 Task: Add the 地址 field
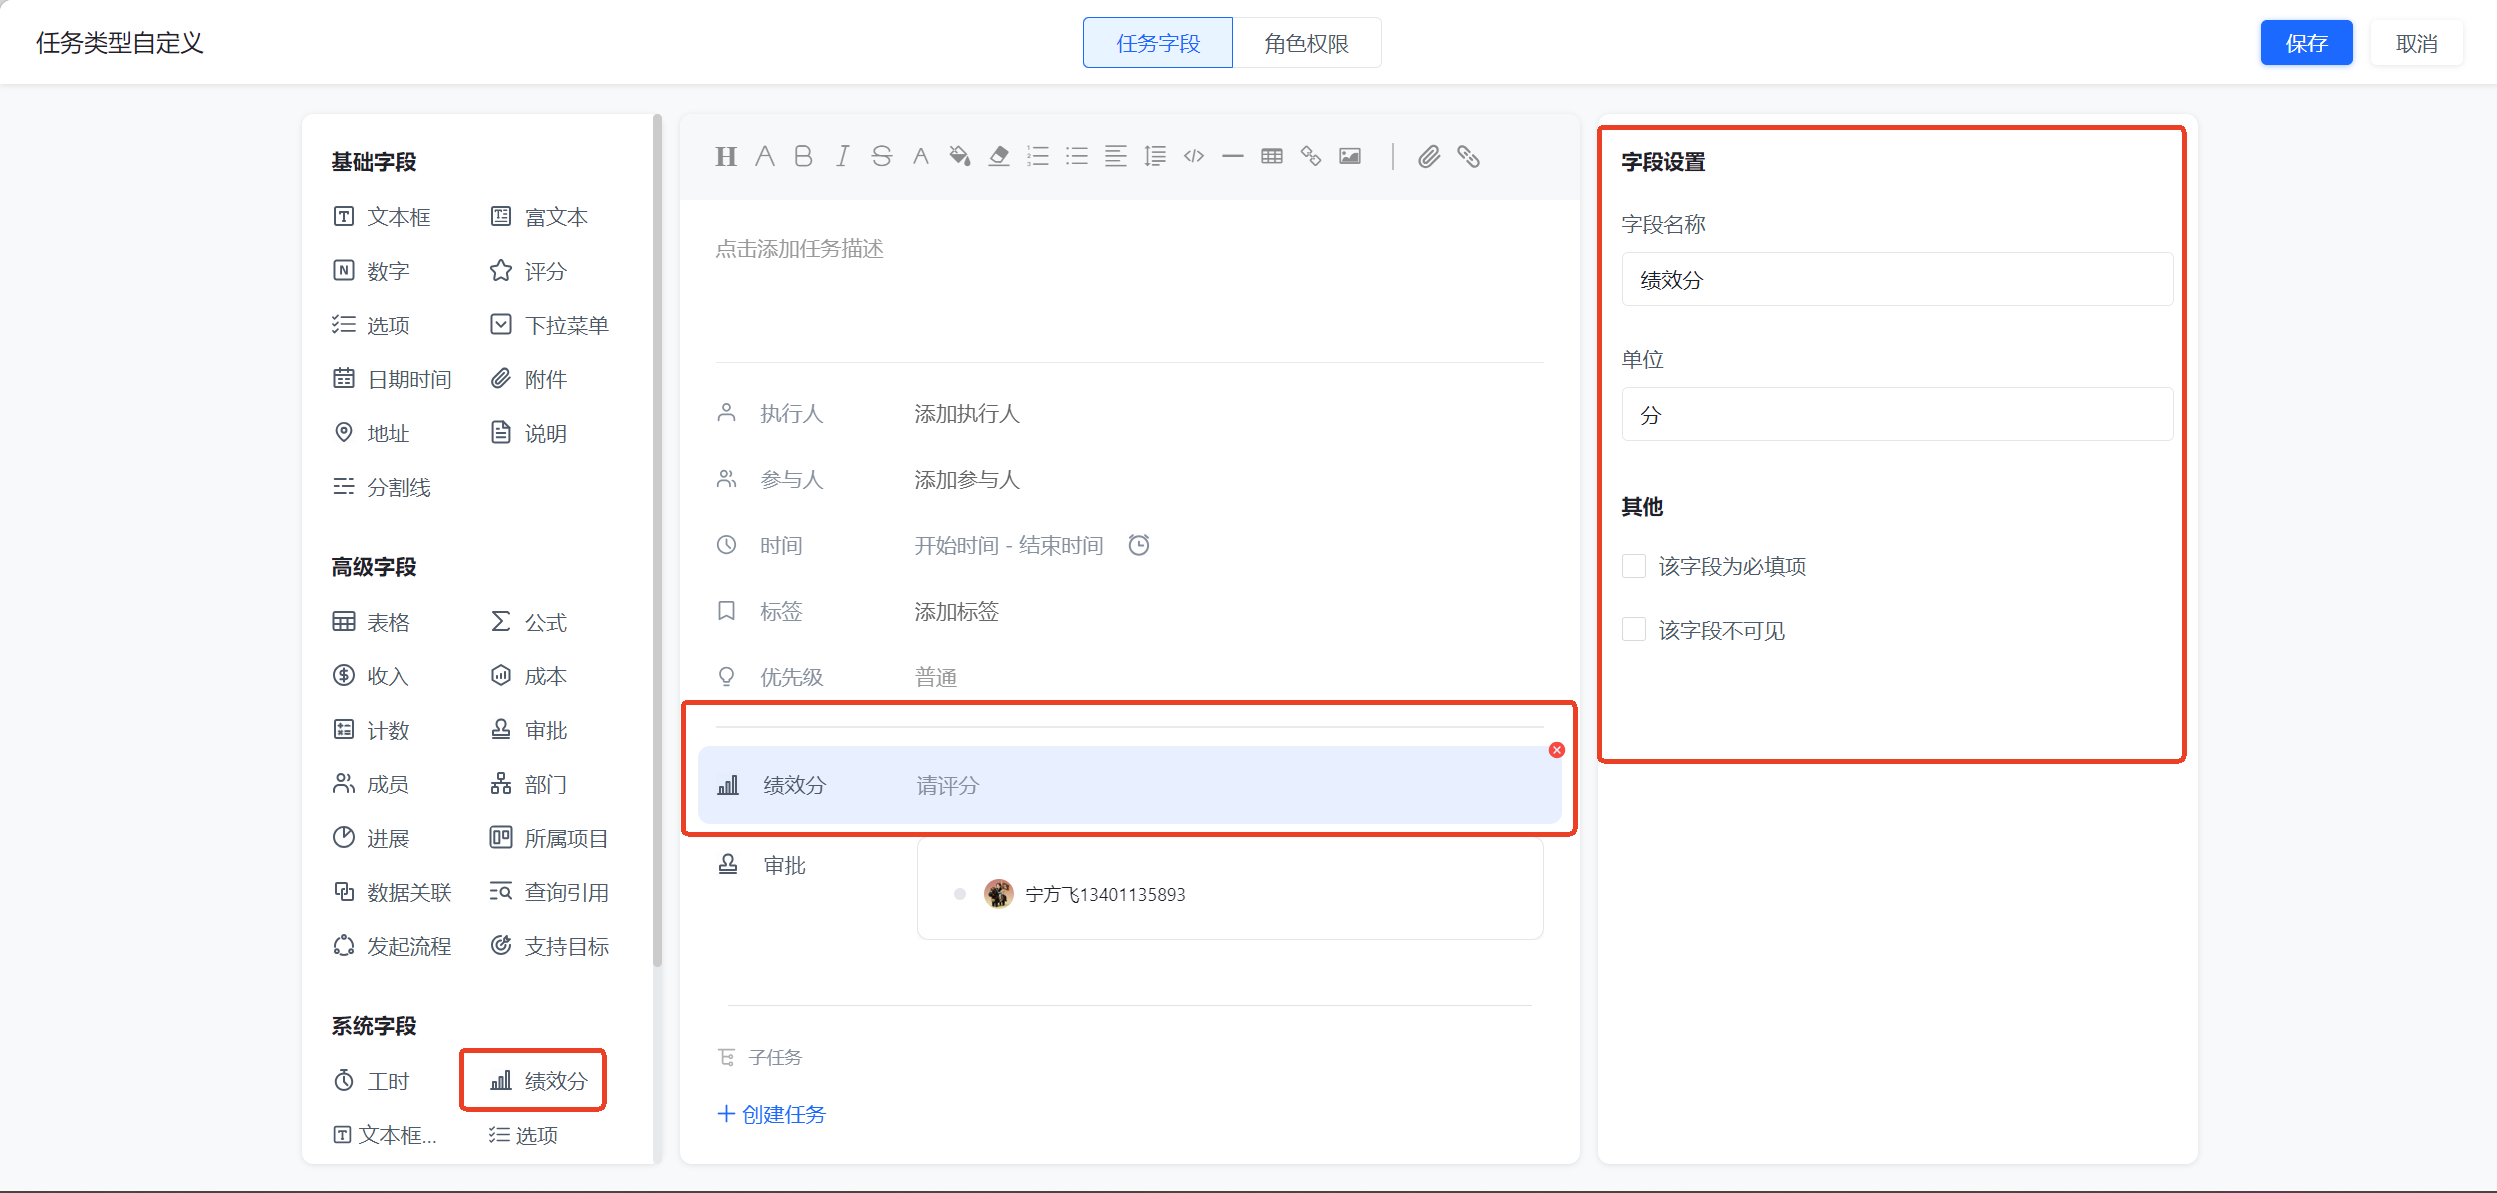pyautogui.click(x=371, y=433)
